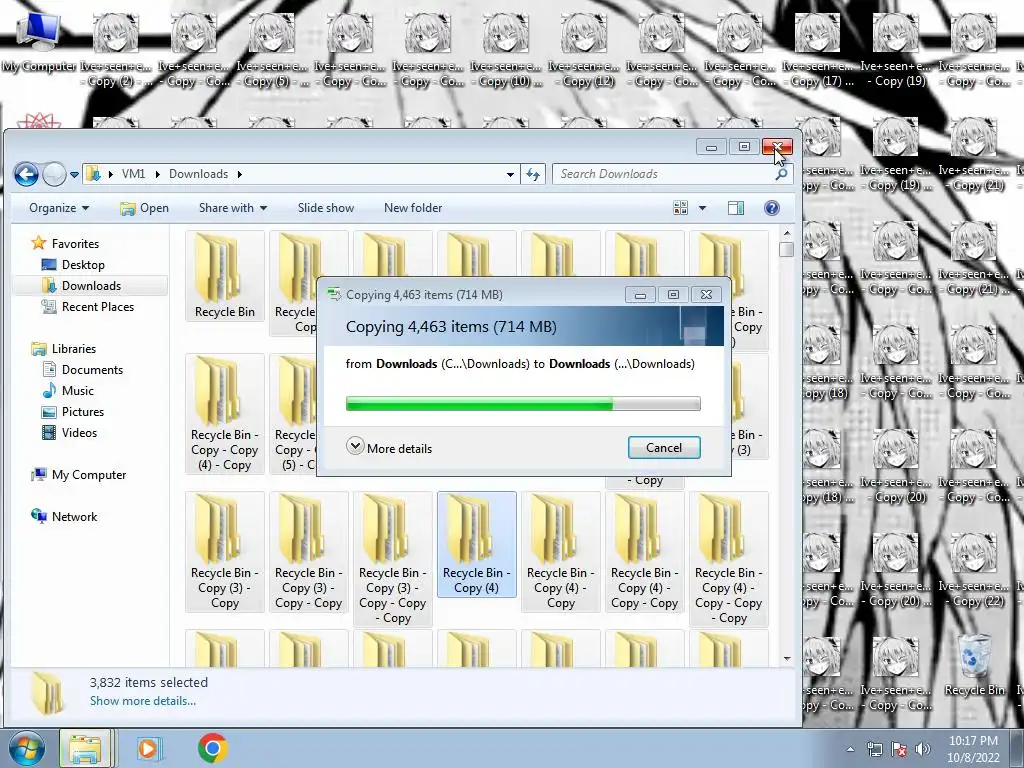Toggle the preview pane icon

pos(736,208)
